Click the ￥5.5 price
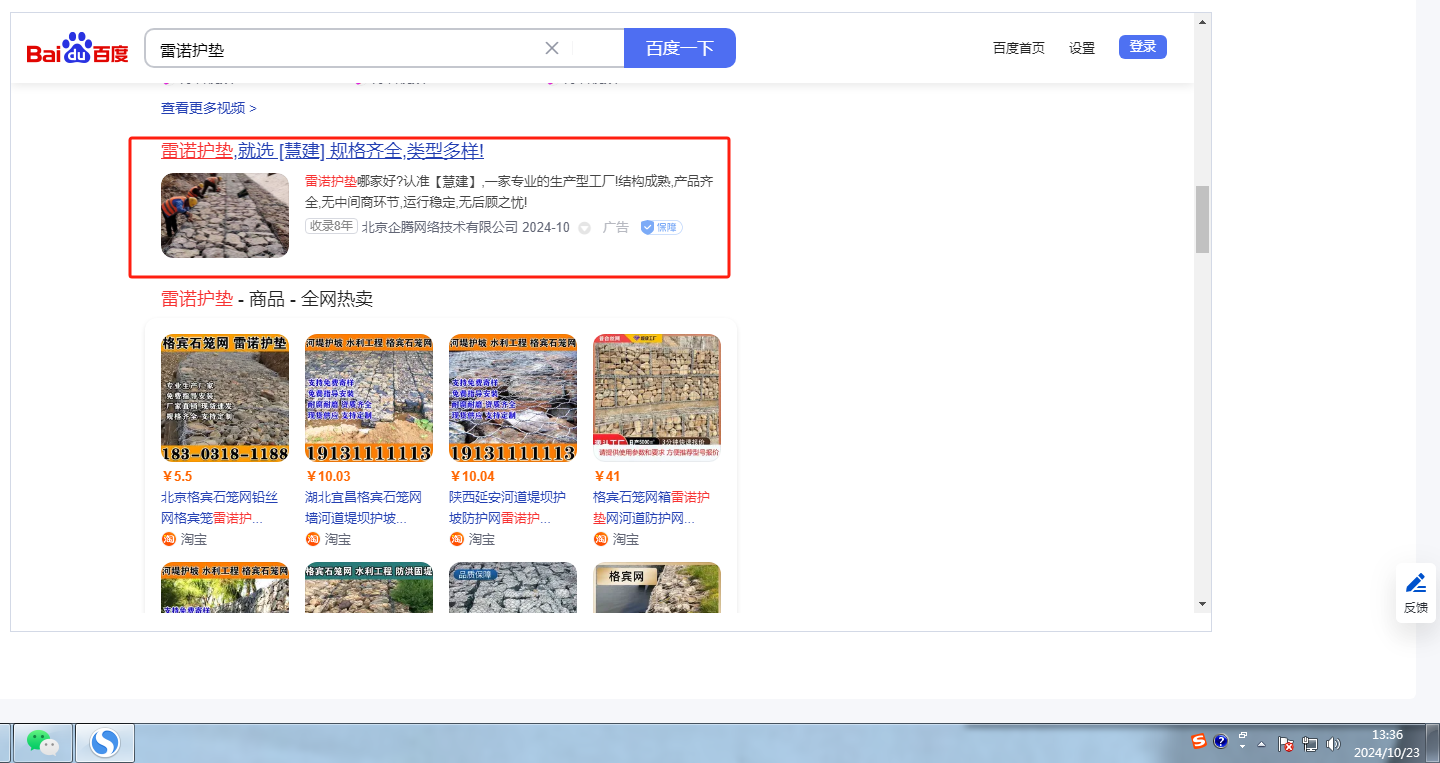The image size is (1440, 763). (x=177, y=476)
